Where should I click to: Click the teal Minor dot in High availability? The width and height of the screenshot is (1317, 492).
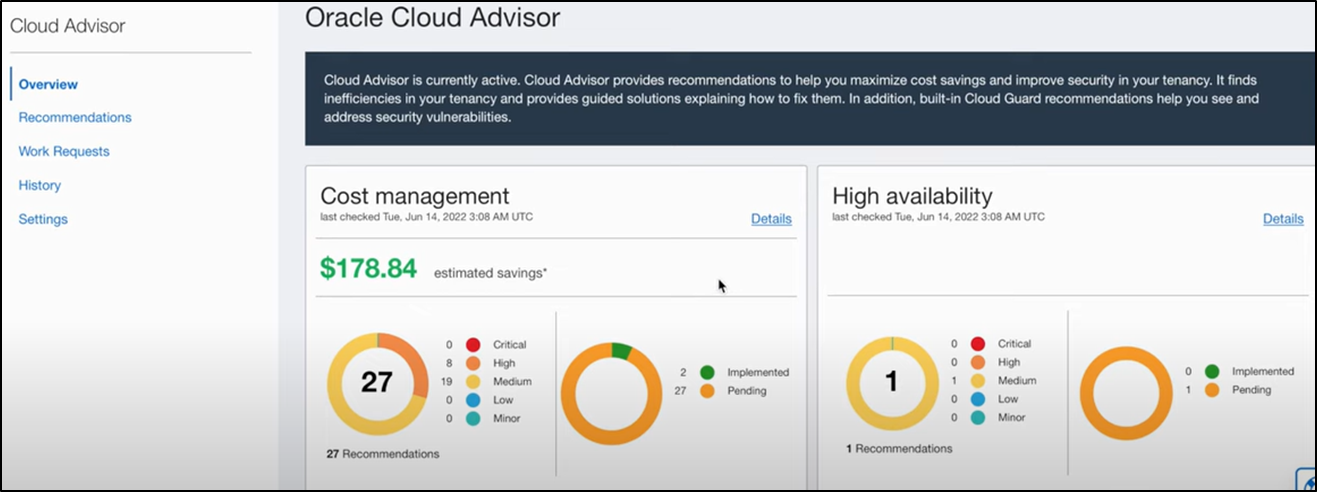pos(979,418)
